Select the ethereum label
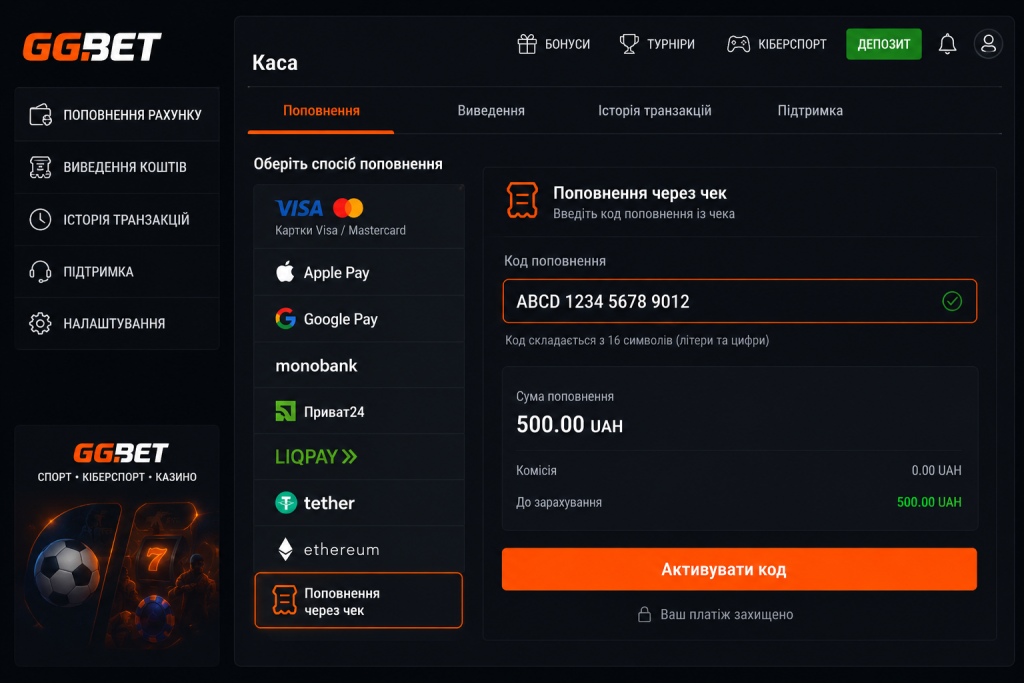Viewport: 1024px width, 683px height. point(342,550)
